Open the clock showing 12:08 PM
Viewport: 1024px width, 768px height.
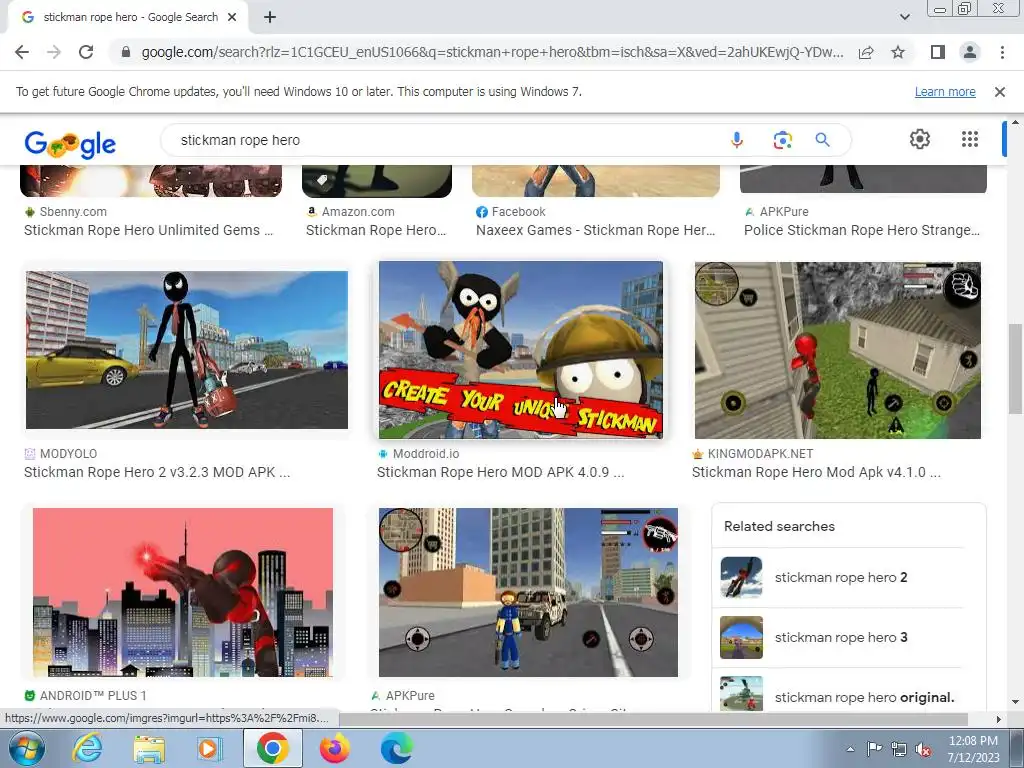973,749
